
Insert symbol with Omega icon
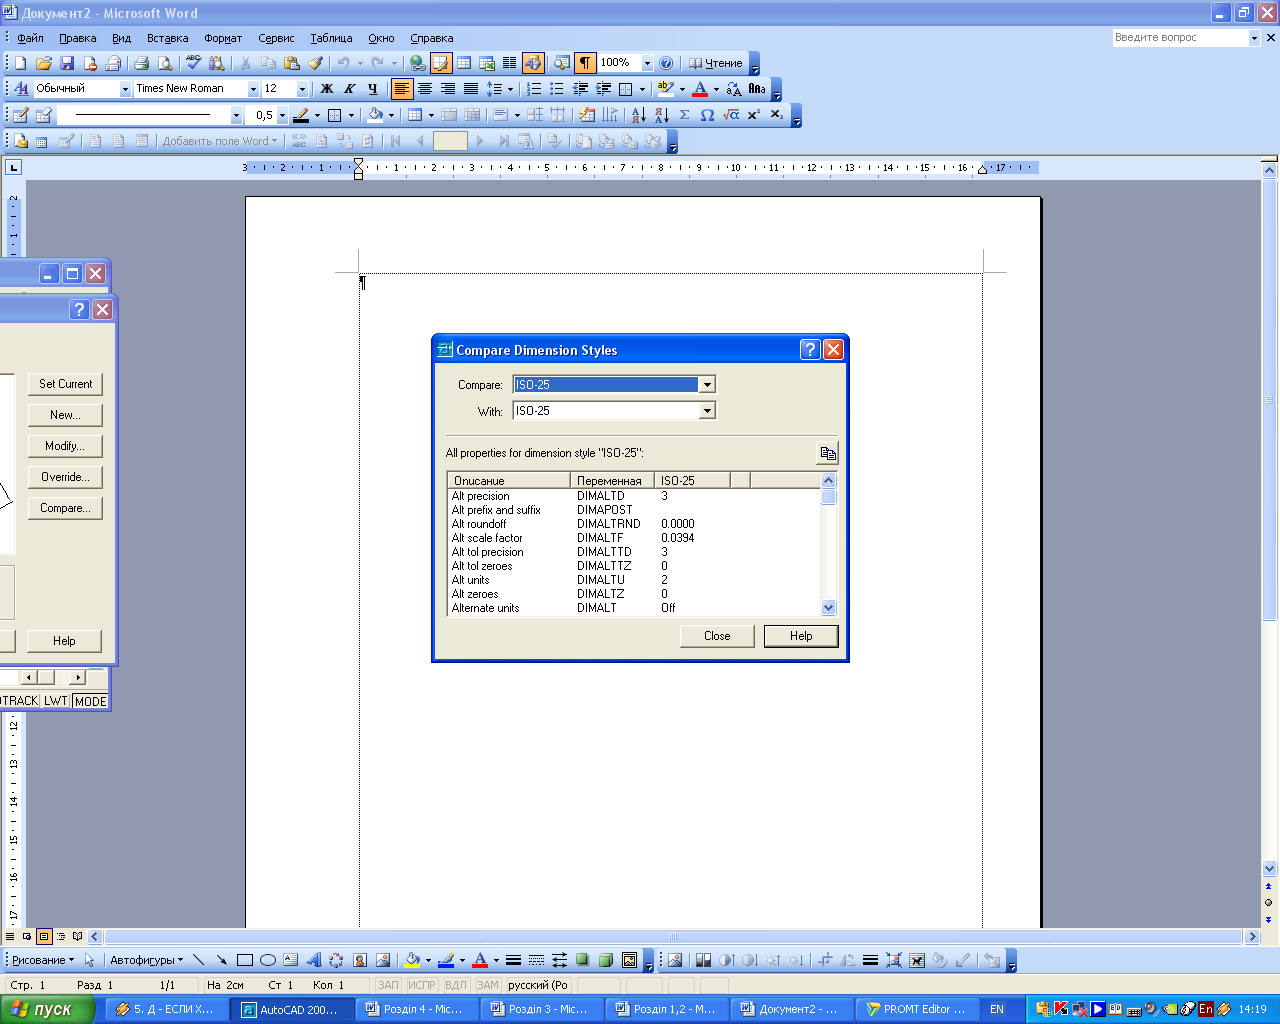coord(707,115)
